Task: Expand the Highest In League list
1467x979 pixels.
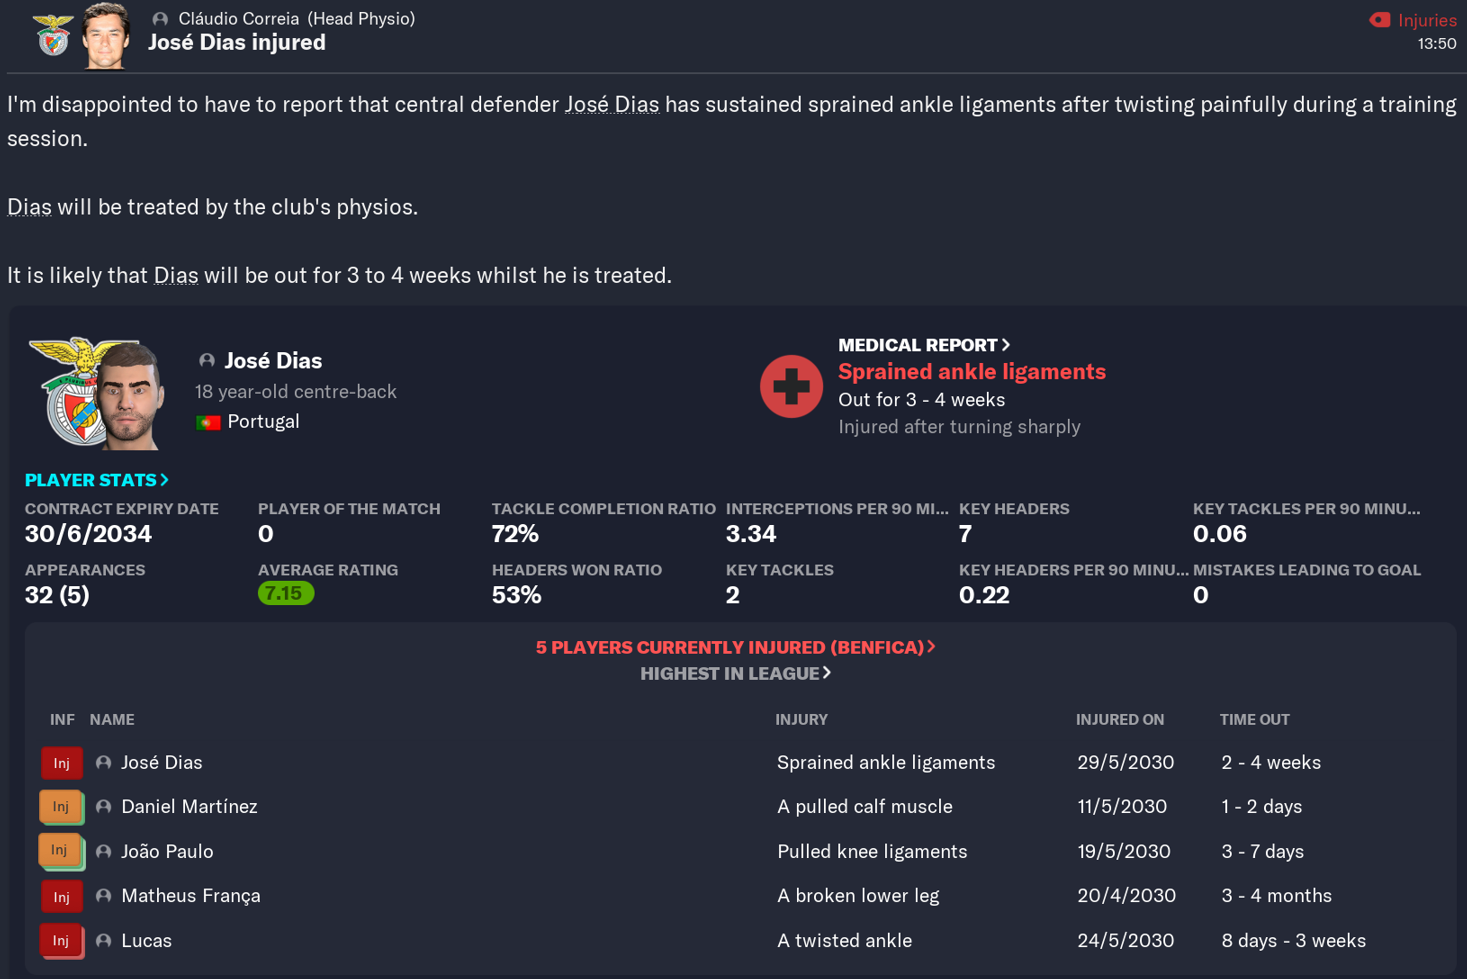Action: tap(735, 673)
